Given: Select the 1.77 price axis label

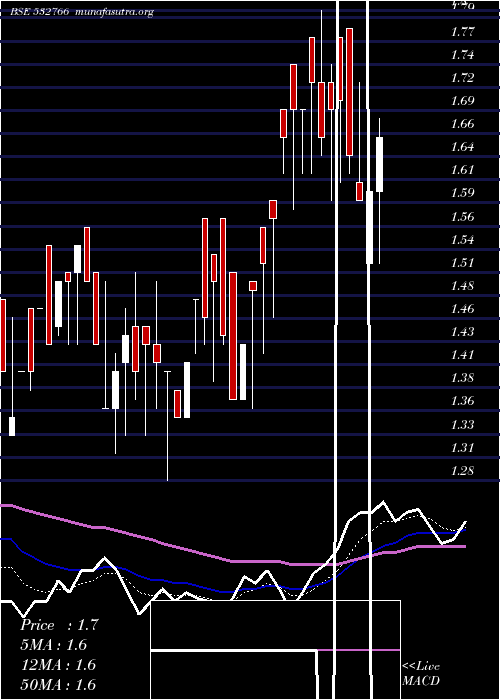Looking at the screenshot, I should pos(462,32).
